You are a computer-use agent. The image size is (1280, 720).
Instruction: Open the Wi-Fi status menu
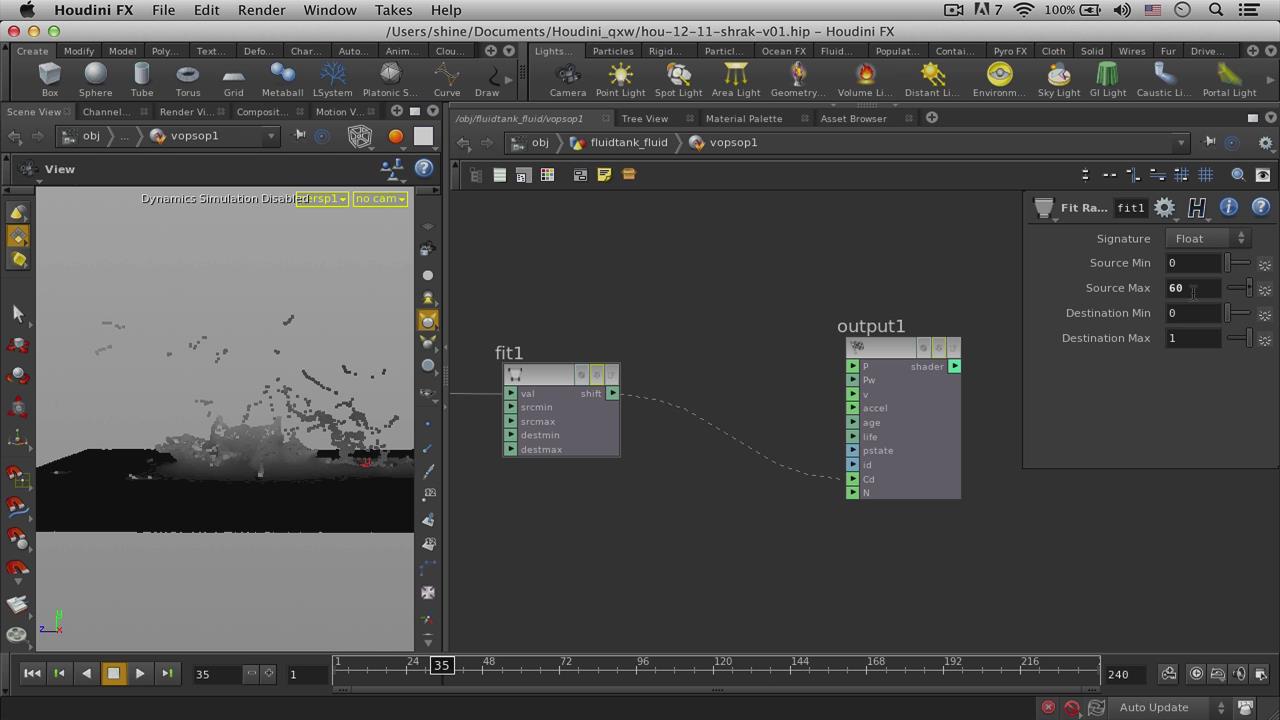(x=1024, y=10)
